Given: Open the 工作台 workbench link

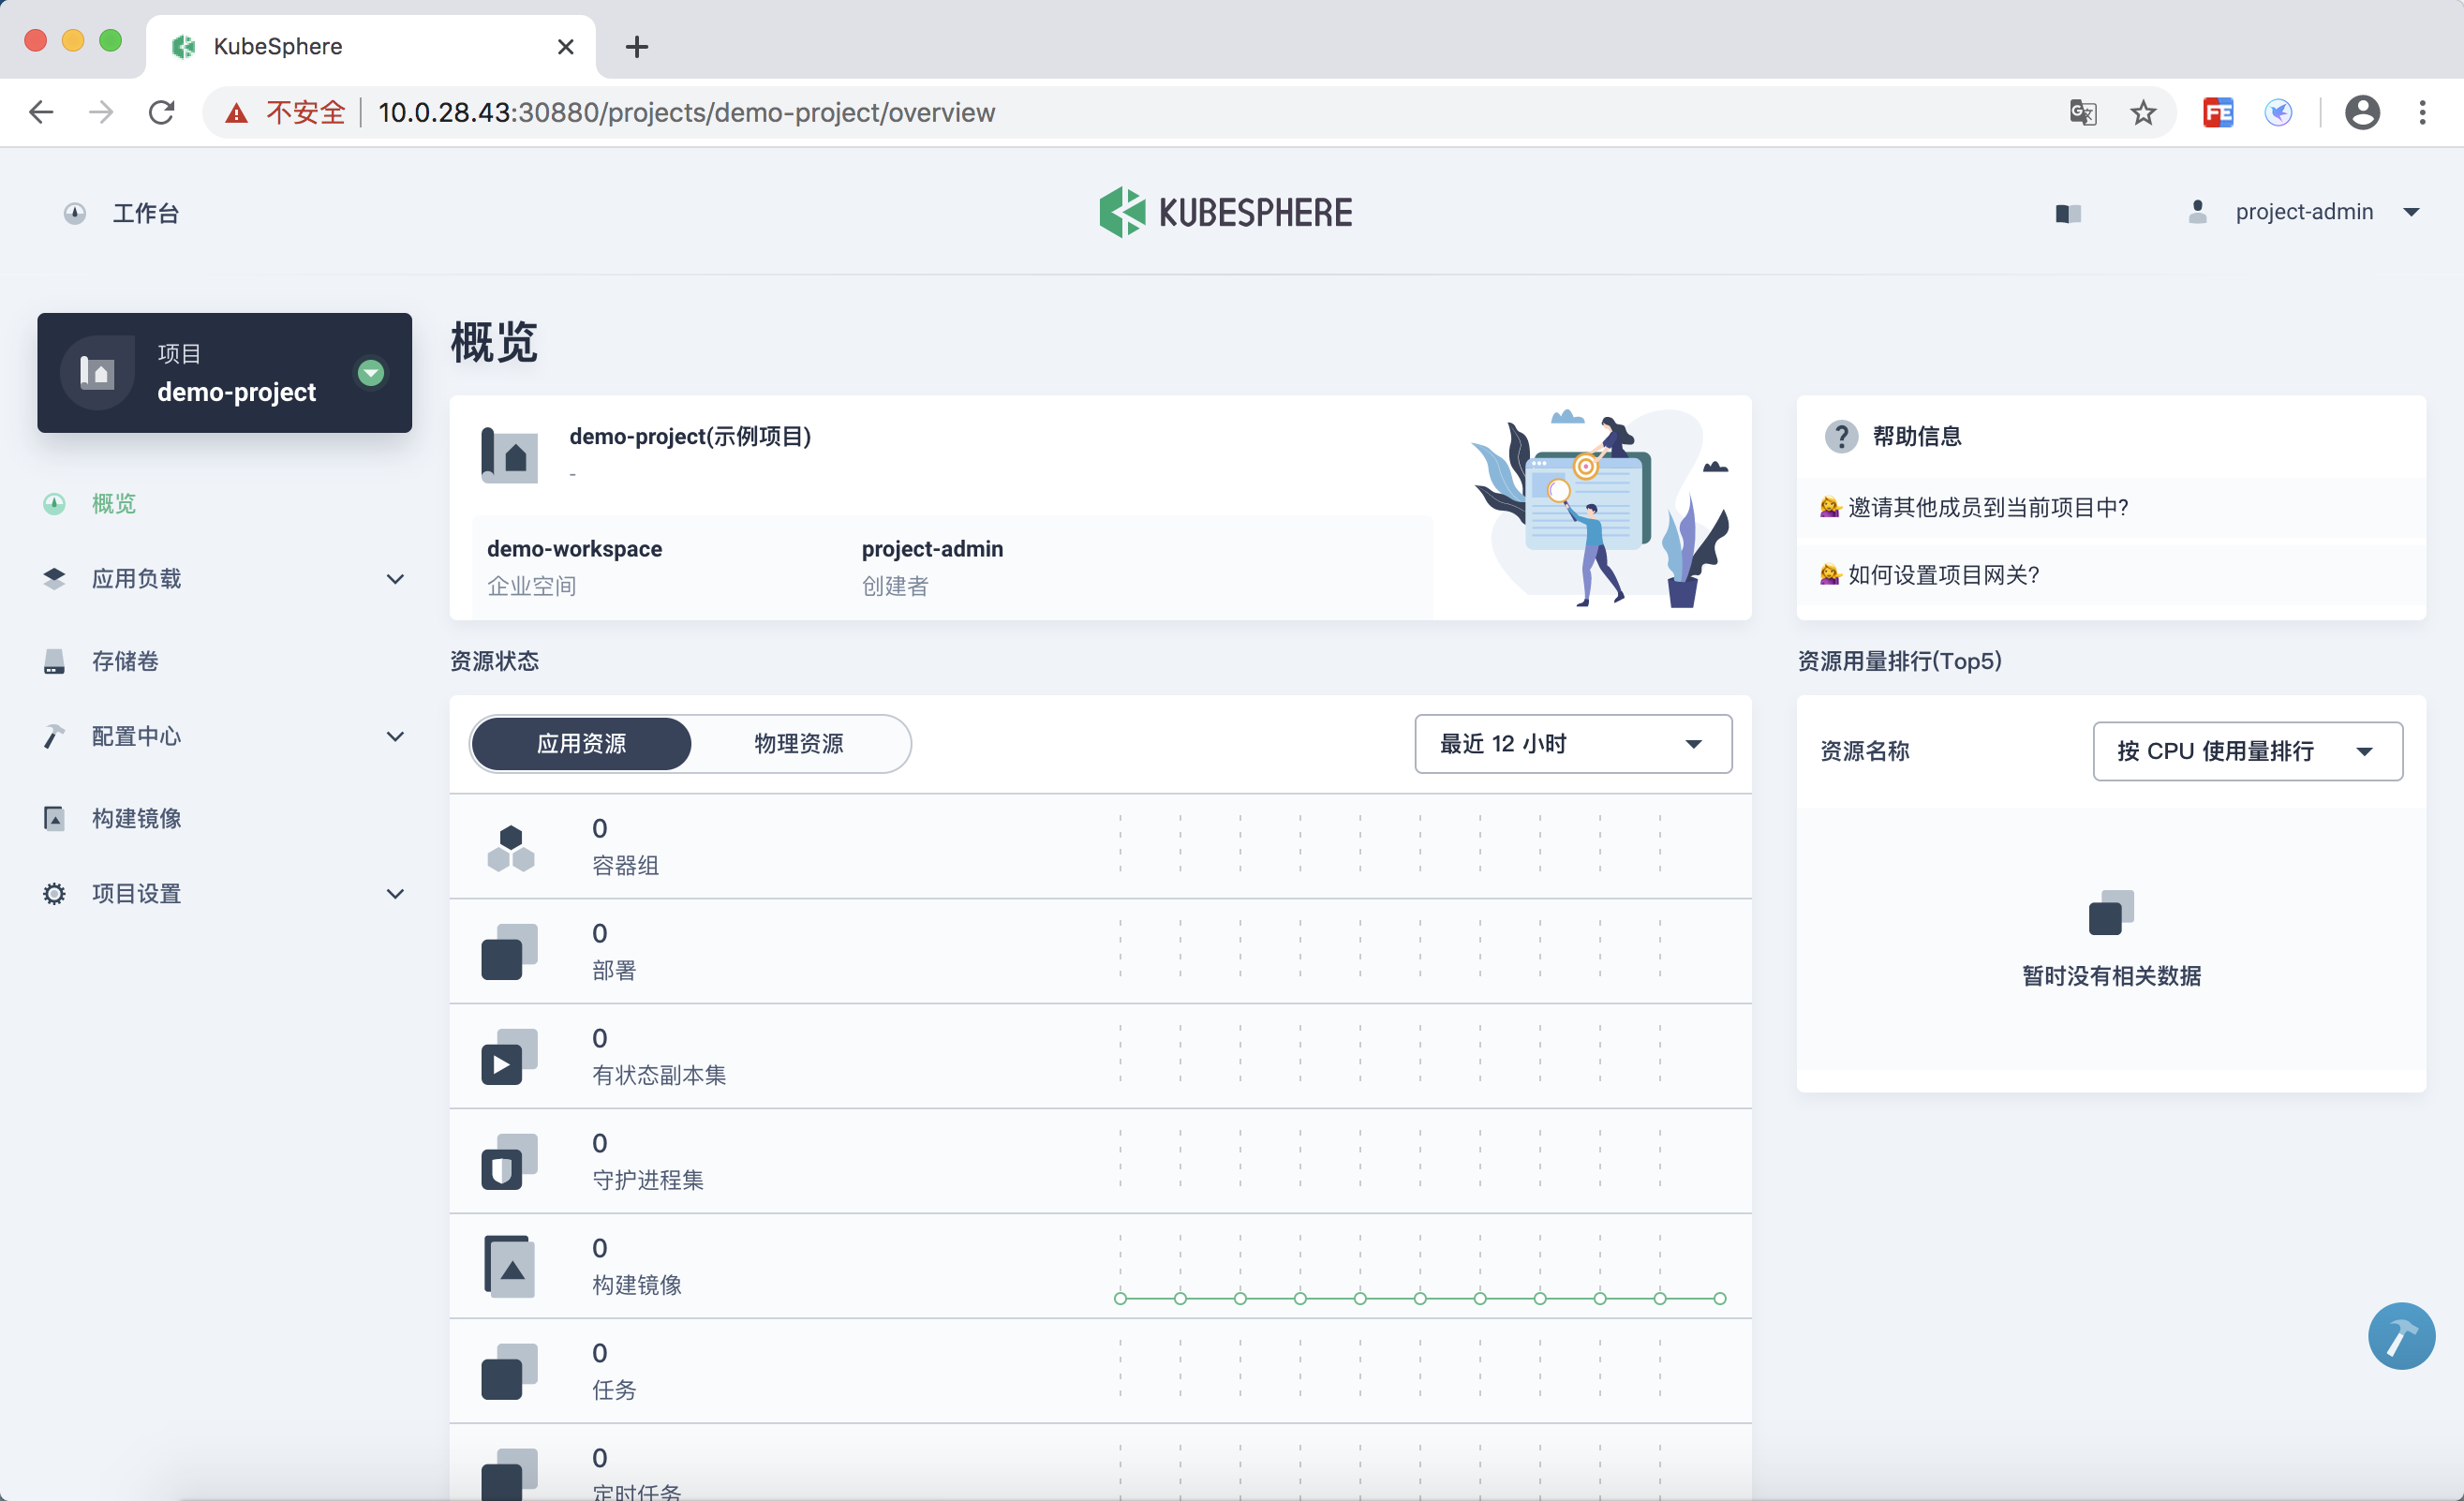Looking at the screenshot, I should coord(144,213).
